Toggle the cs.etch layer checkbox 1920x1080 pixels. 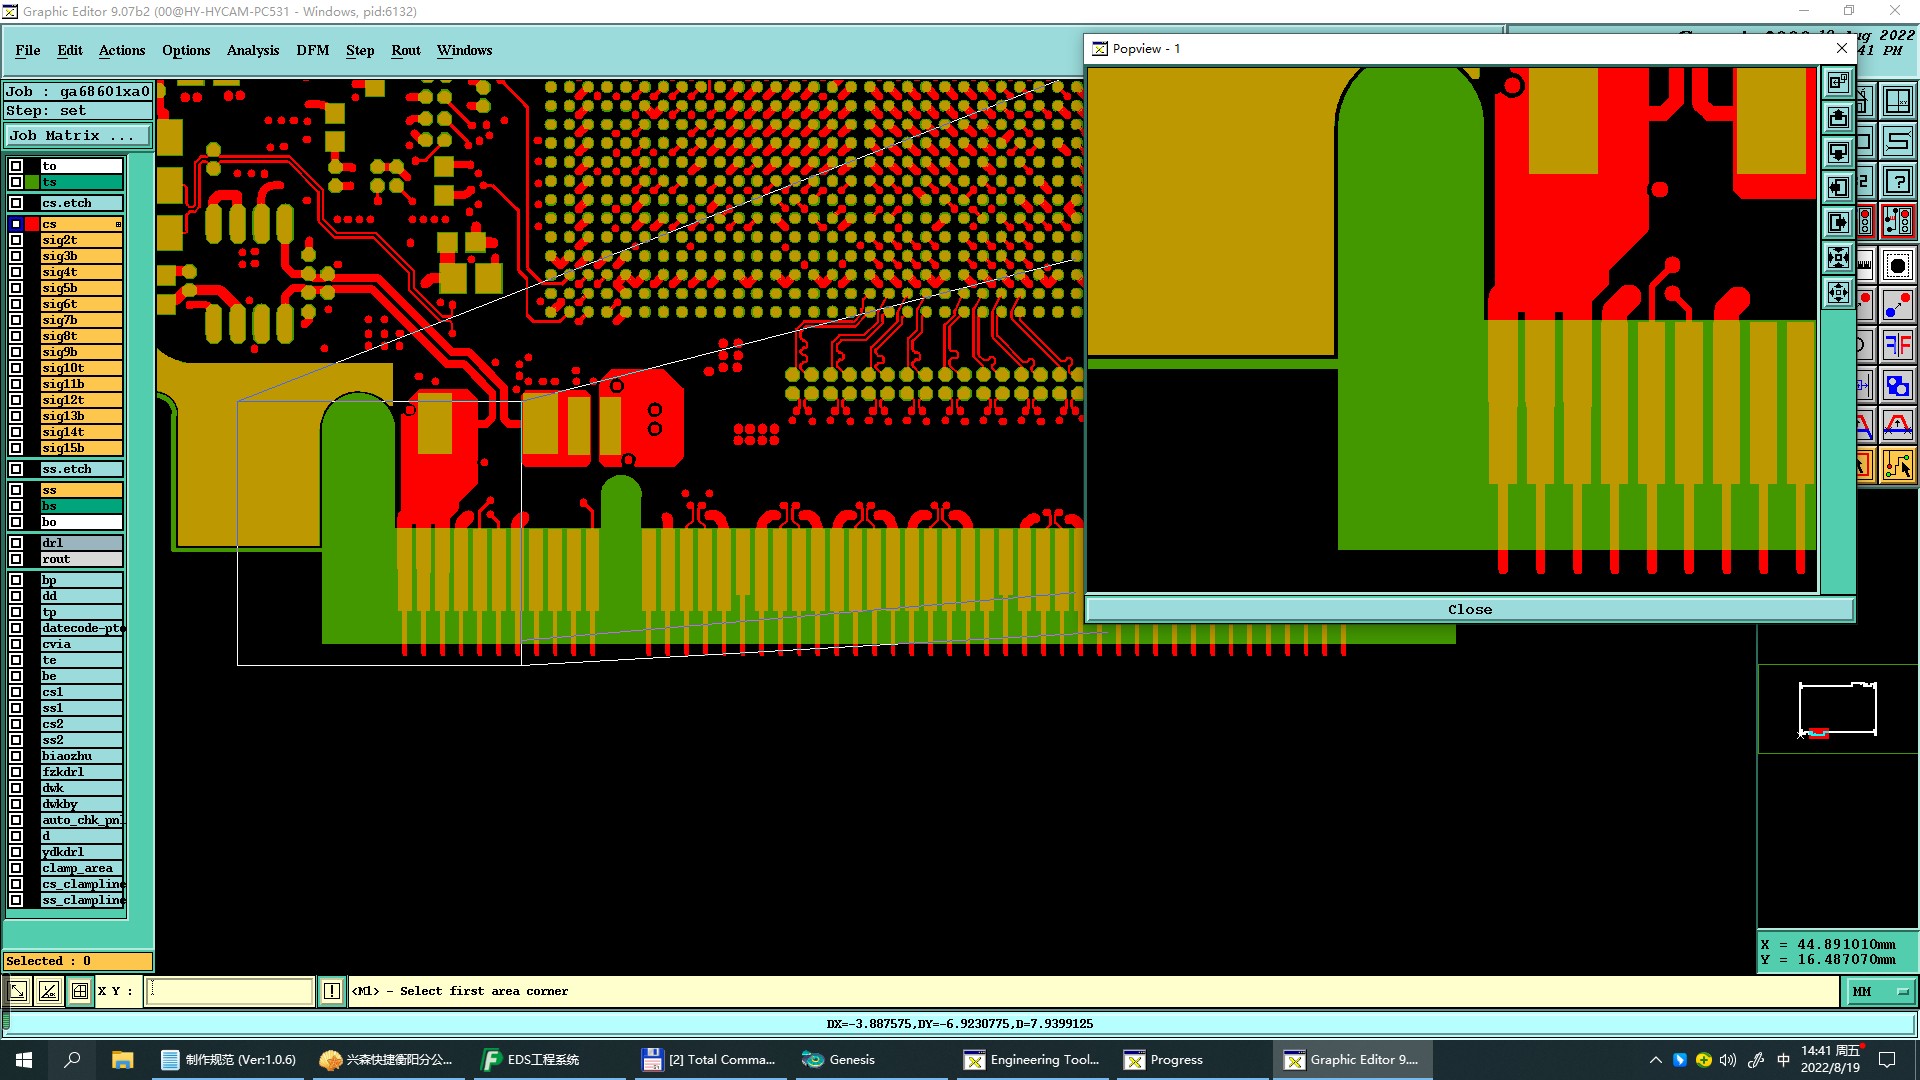(x=16, y=203)
